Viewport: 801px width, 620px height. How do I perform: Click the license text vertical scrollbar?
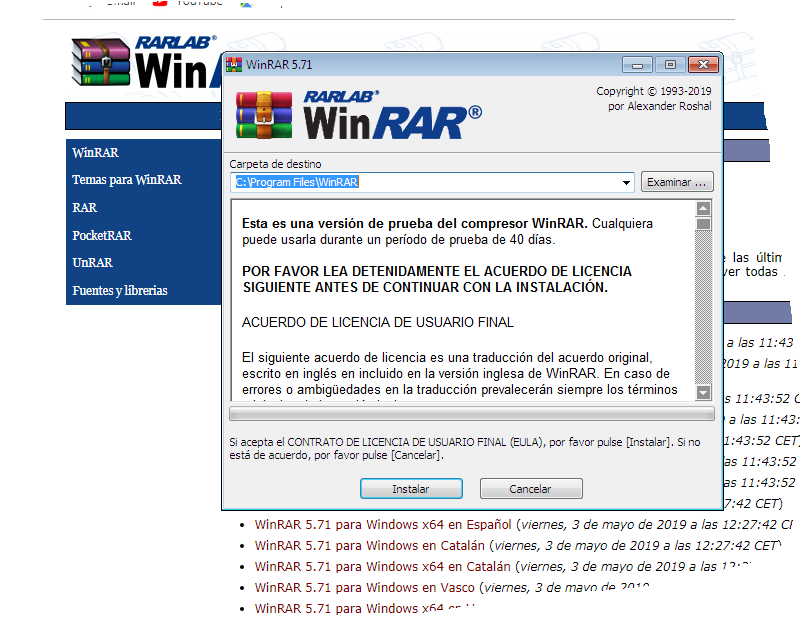[x=705, y=300]
